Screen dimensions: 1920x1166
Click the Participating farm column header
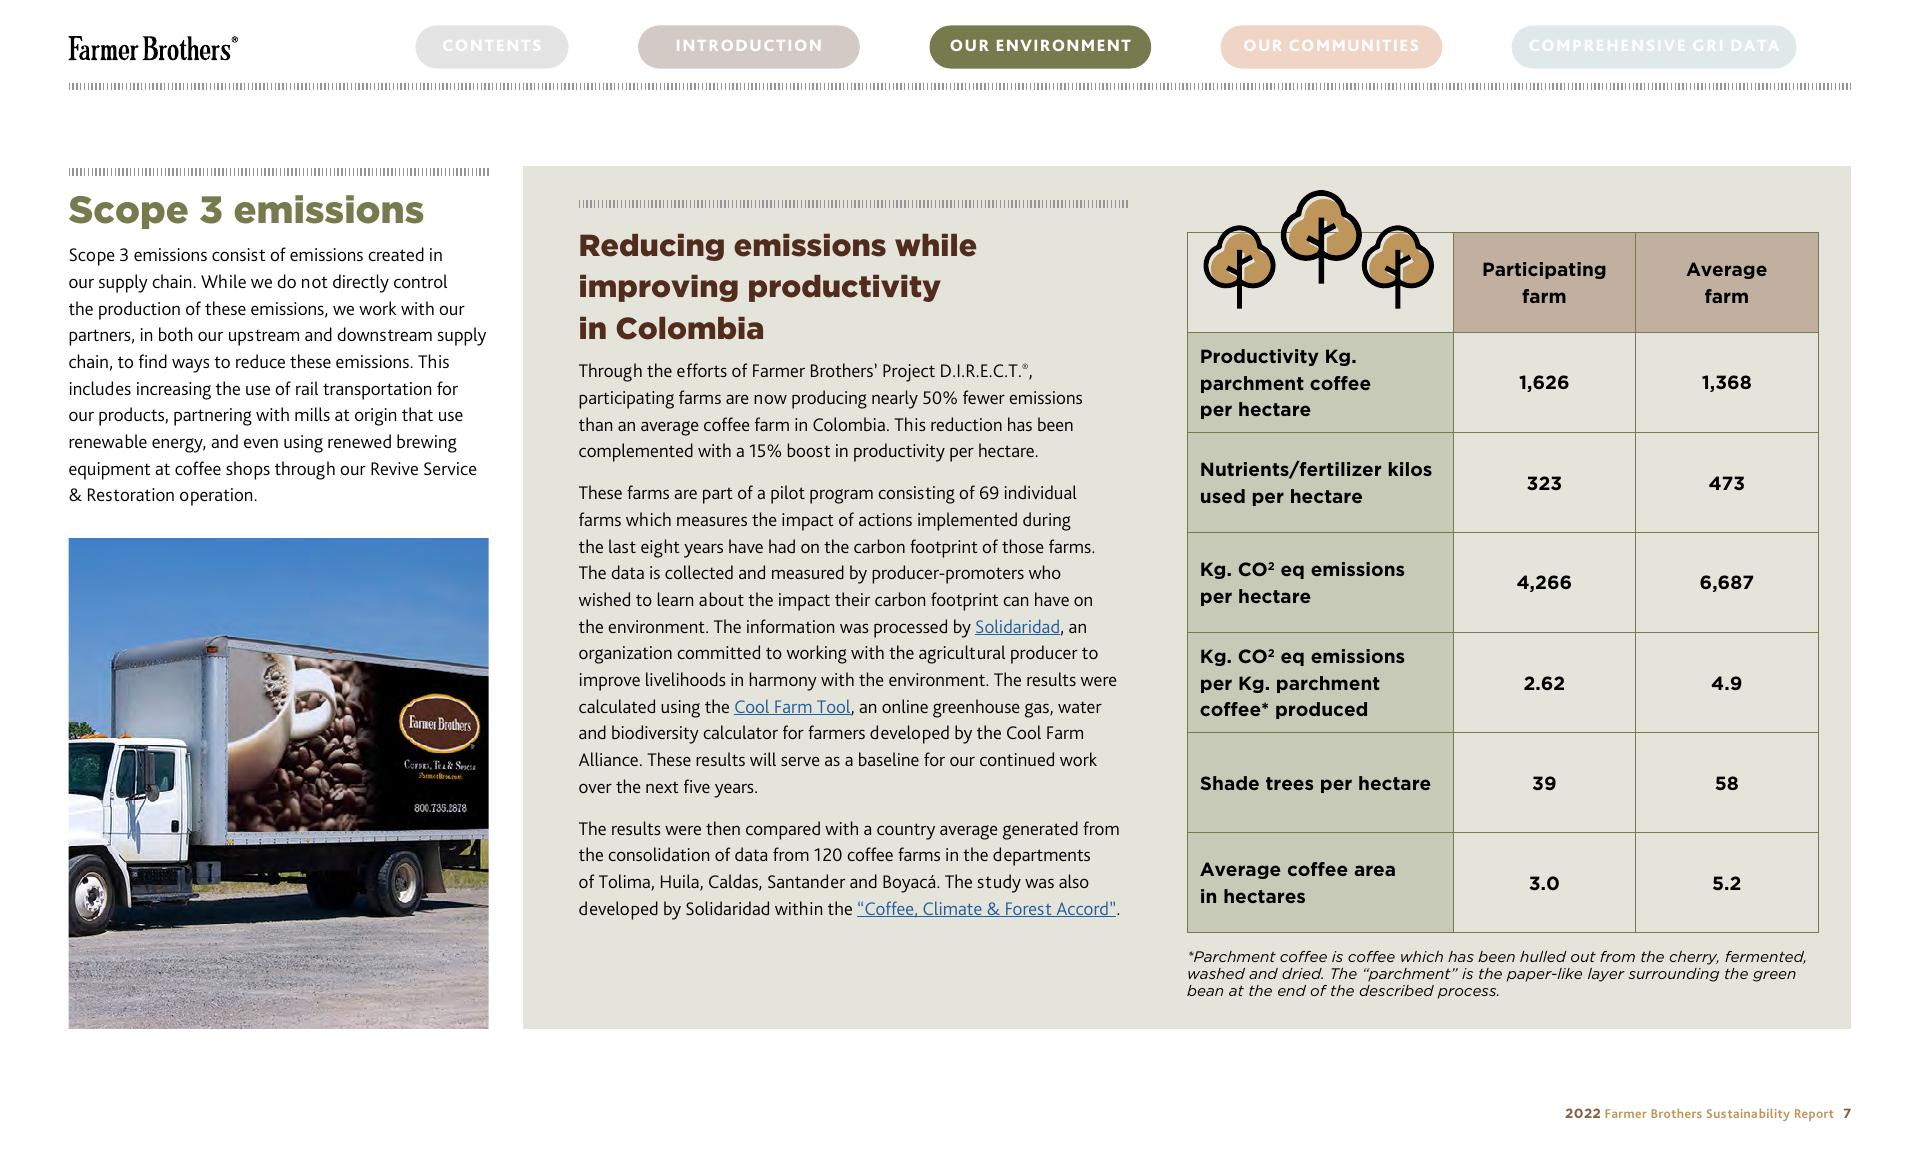(1543, 283)
